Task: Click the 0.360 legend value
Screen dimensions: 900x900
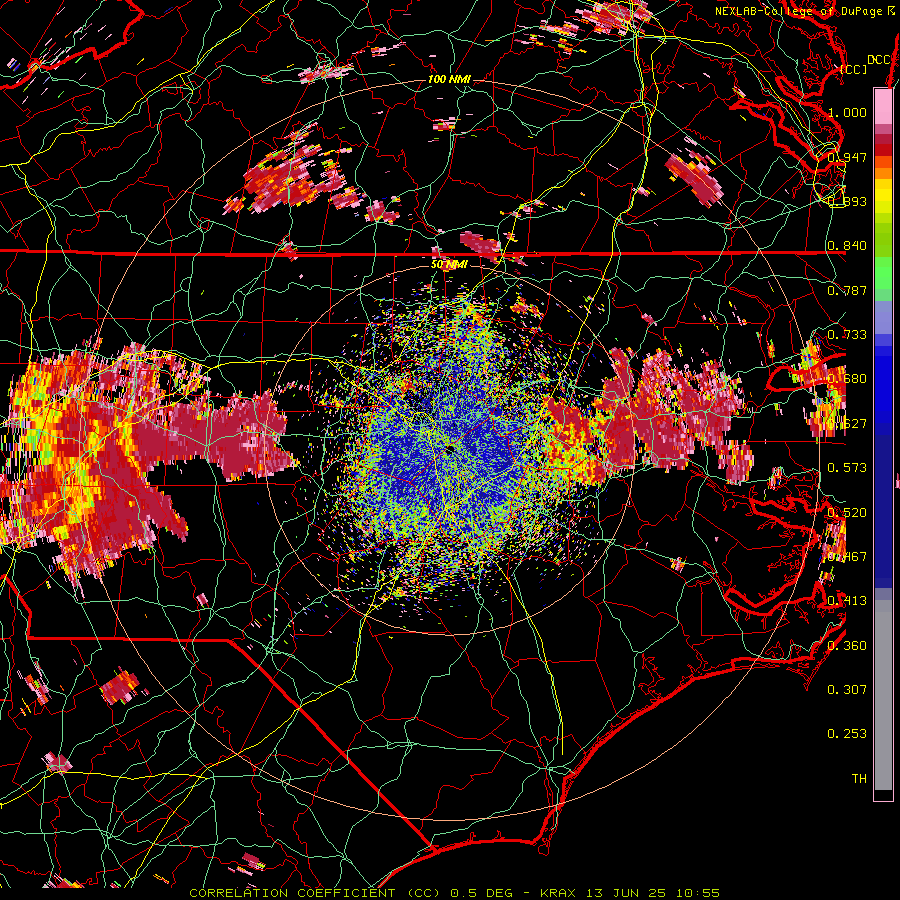Action: tap(847, 646)
